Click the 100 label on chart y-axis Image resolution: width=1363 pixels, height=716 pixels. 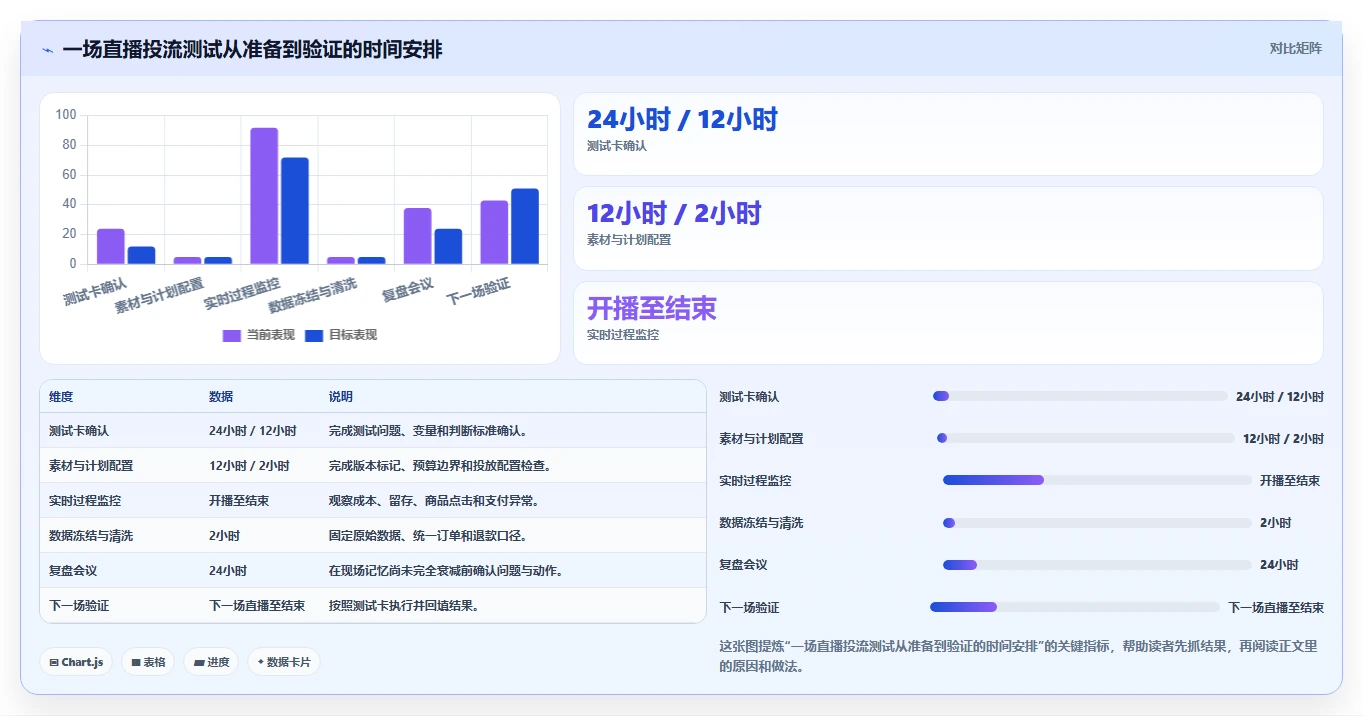pyautogui.click(x=66, y=115)
